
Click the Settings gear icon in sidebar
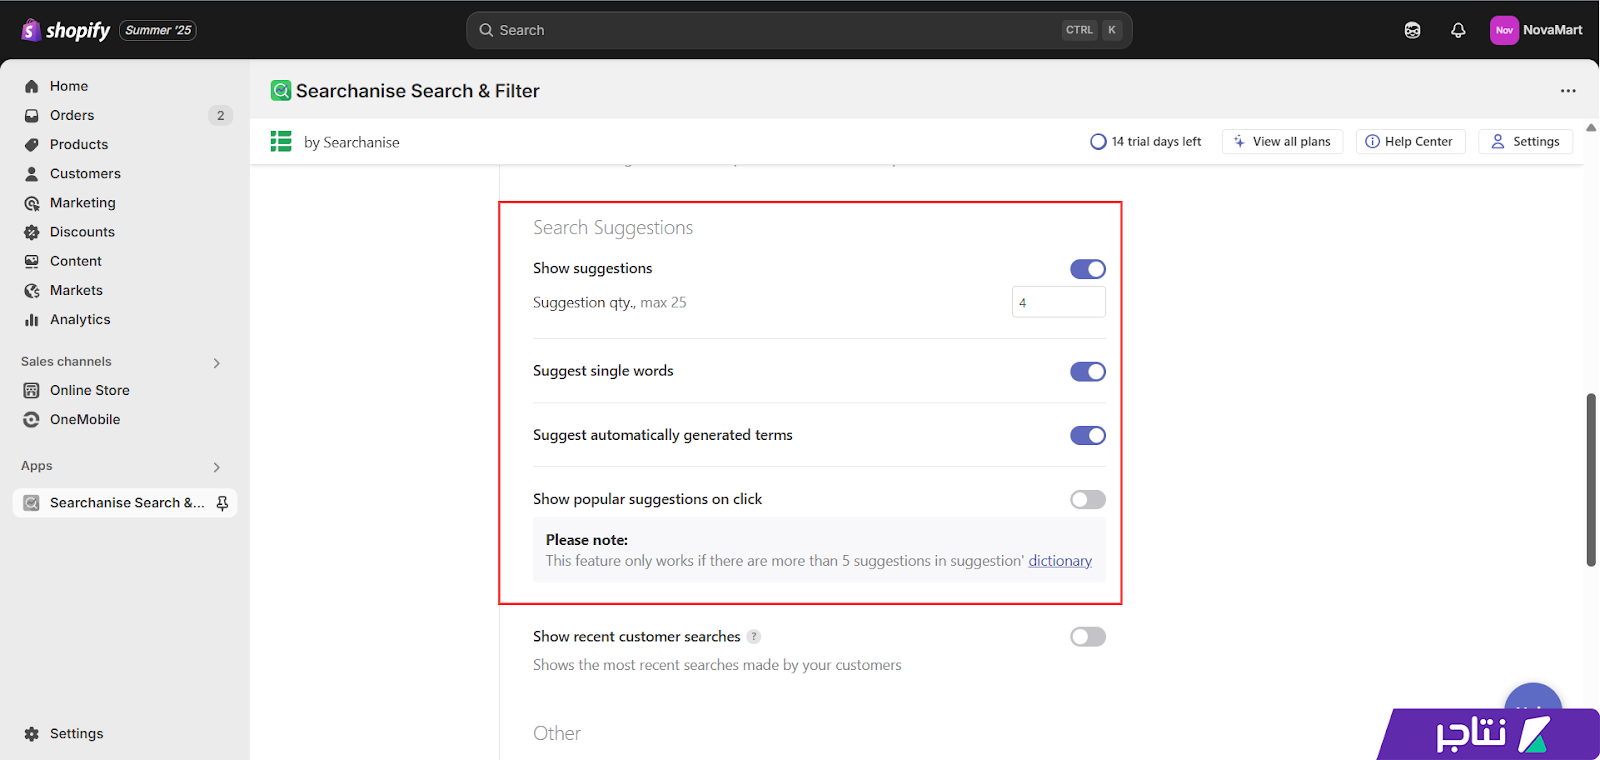point(32,734)
